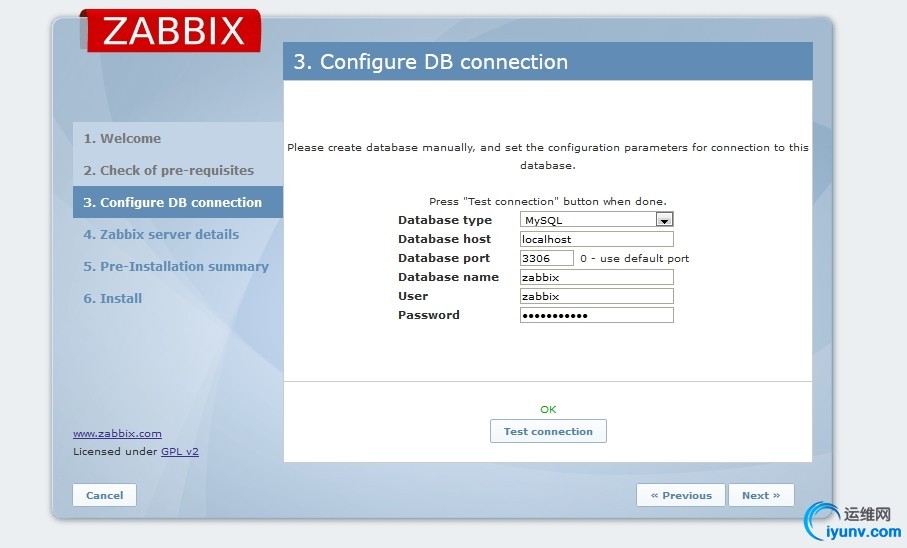
Task: Focus the Password input field
Action: click(597, 315)
